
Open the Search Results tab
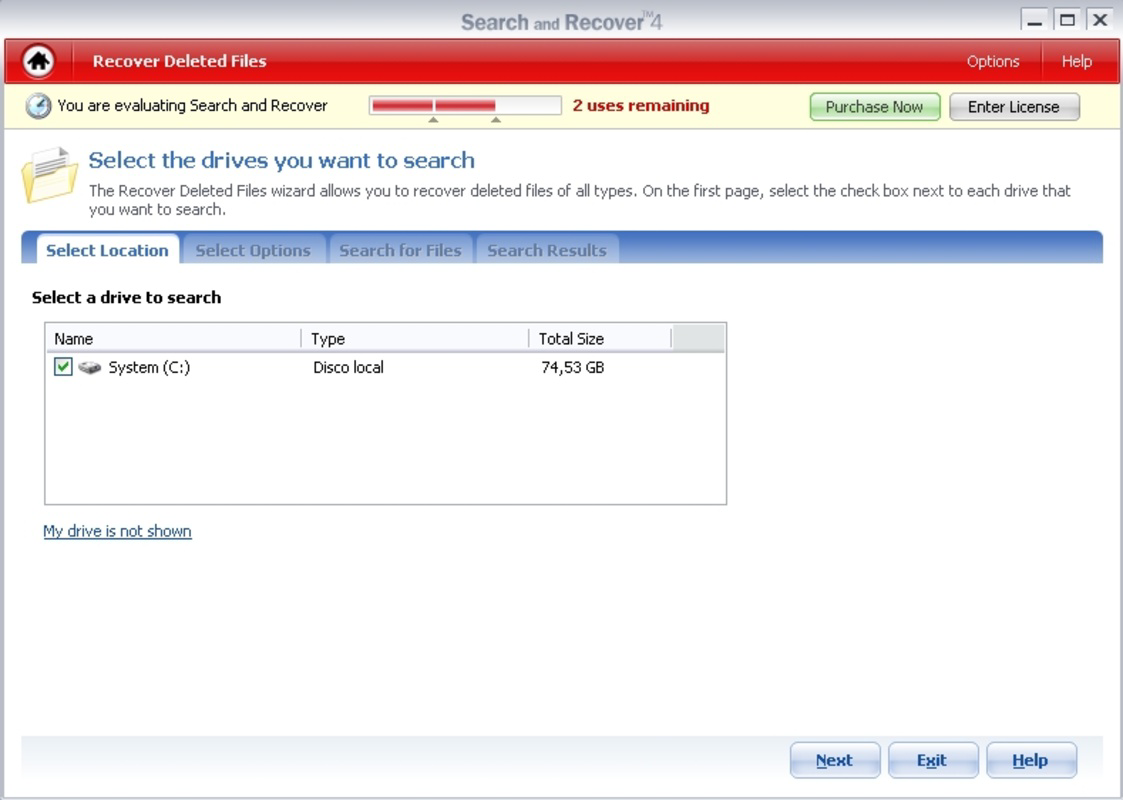pos(547,250)
